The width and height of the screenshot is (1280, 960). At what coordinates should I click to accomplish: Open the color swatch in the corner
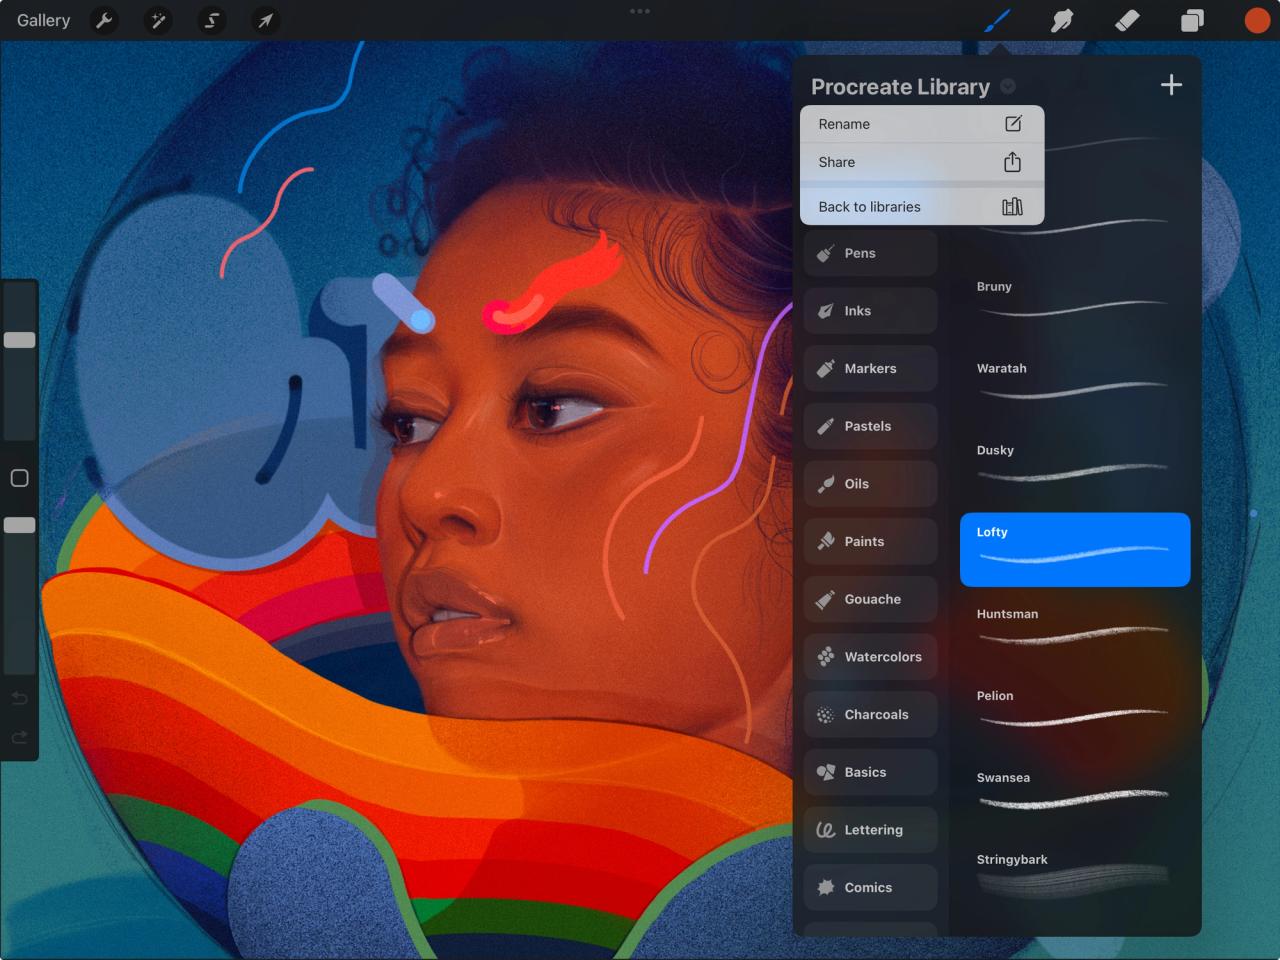pyautogui.click(x=1256, y=20)
